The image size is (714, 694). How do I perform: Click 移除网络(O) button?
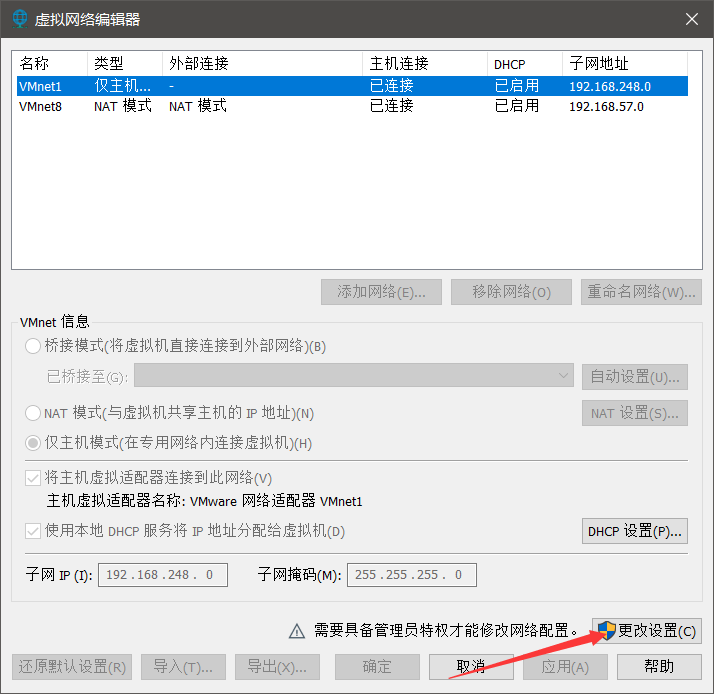point(511,292)
